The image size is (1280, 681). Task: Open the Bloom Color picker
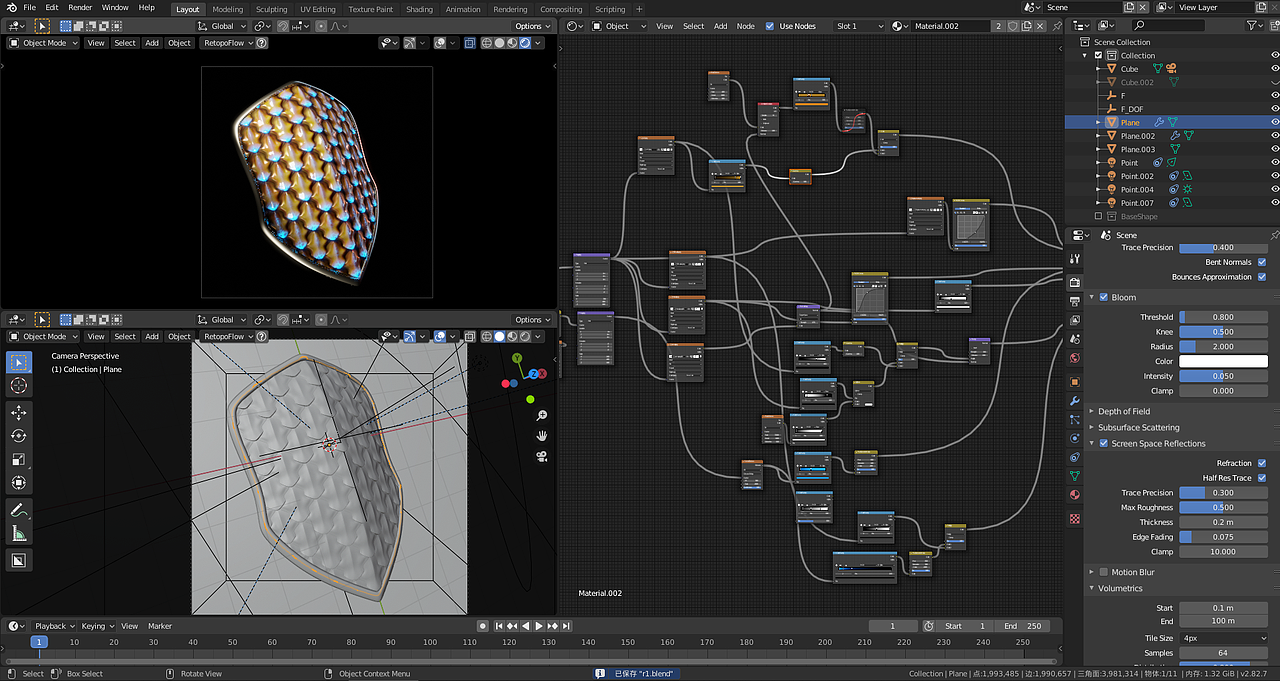(1222, 361)
